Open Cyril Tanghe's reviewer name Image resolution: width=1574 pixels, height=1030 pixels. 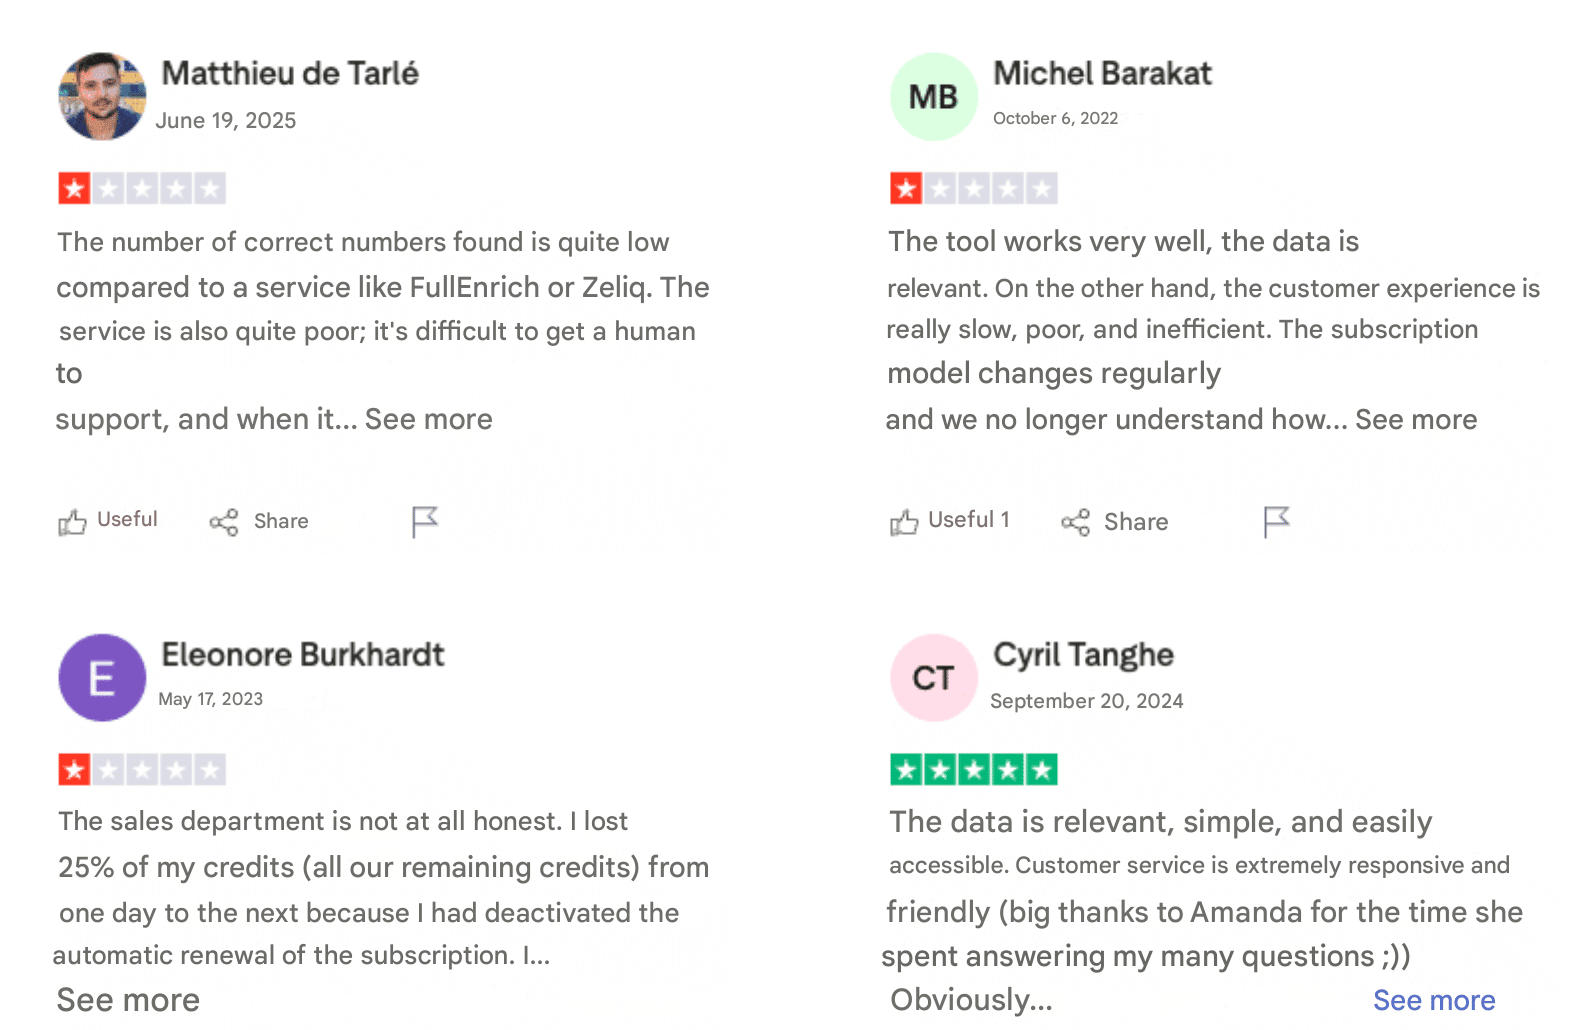[x=1083, y=655]
